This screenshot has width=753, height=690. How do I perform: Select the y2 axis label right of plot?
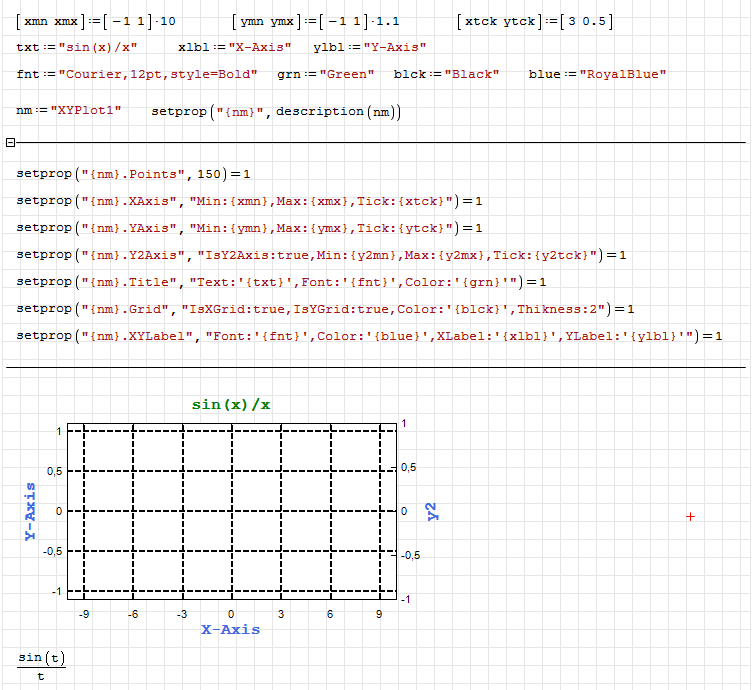[432, 512]
